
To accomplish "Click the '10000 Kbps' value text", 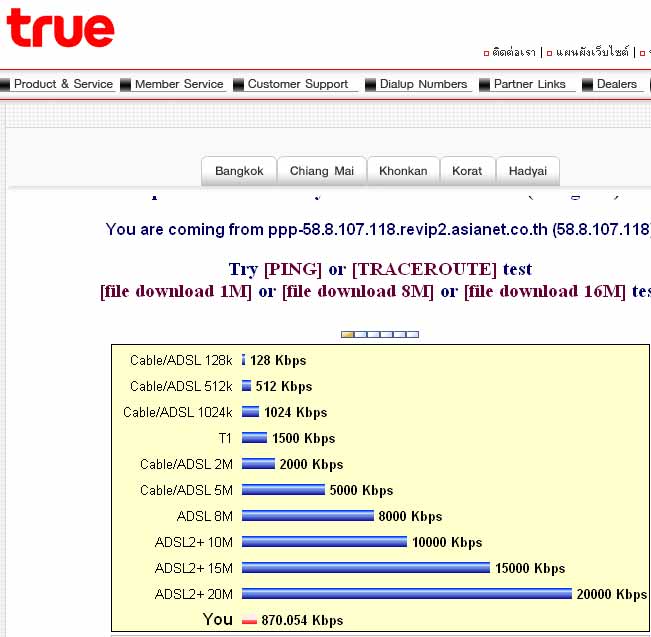I will [447, 542].
